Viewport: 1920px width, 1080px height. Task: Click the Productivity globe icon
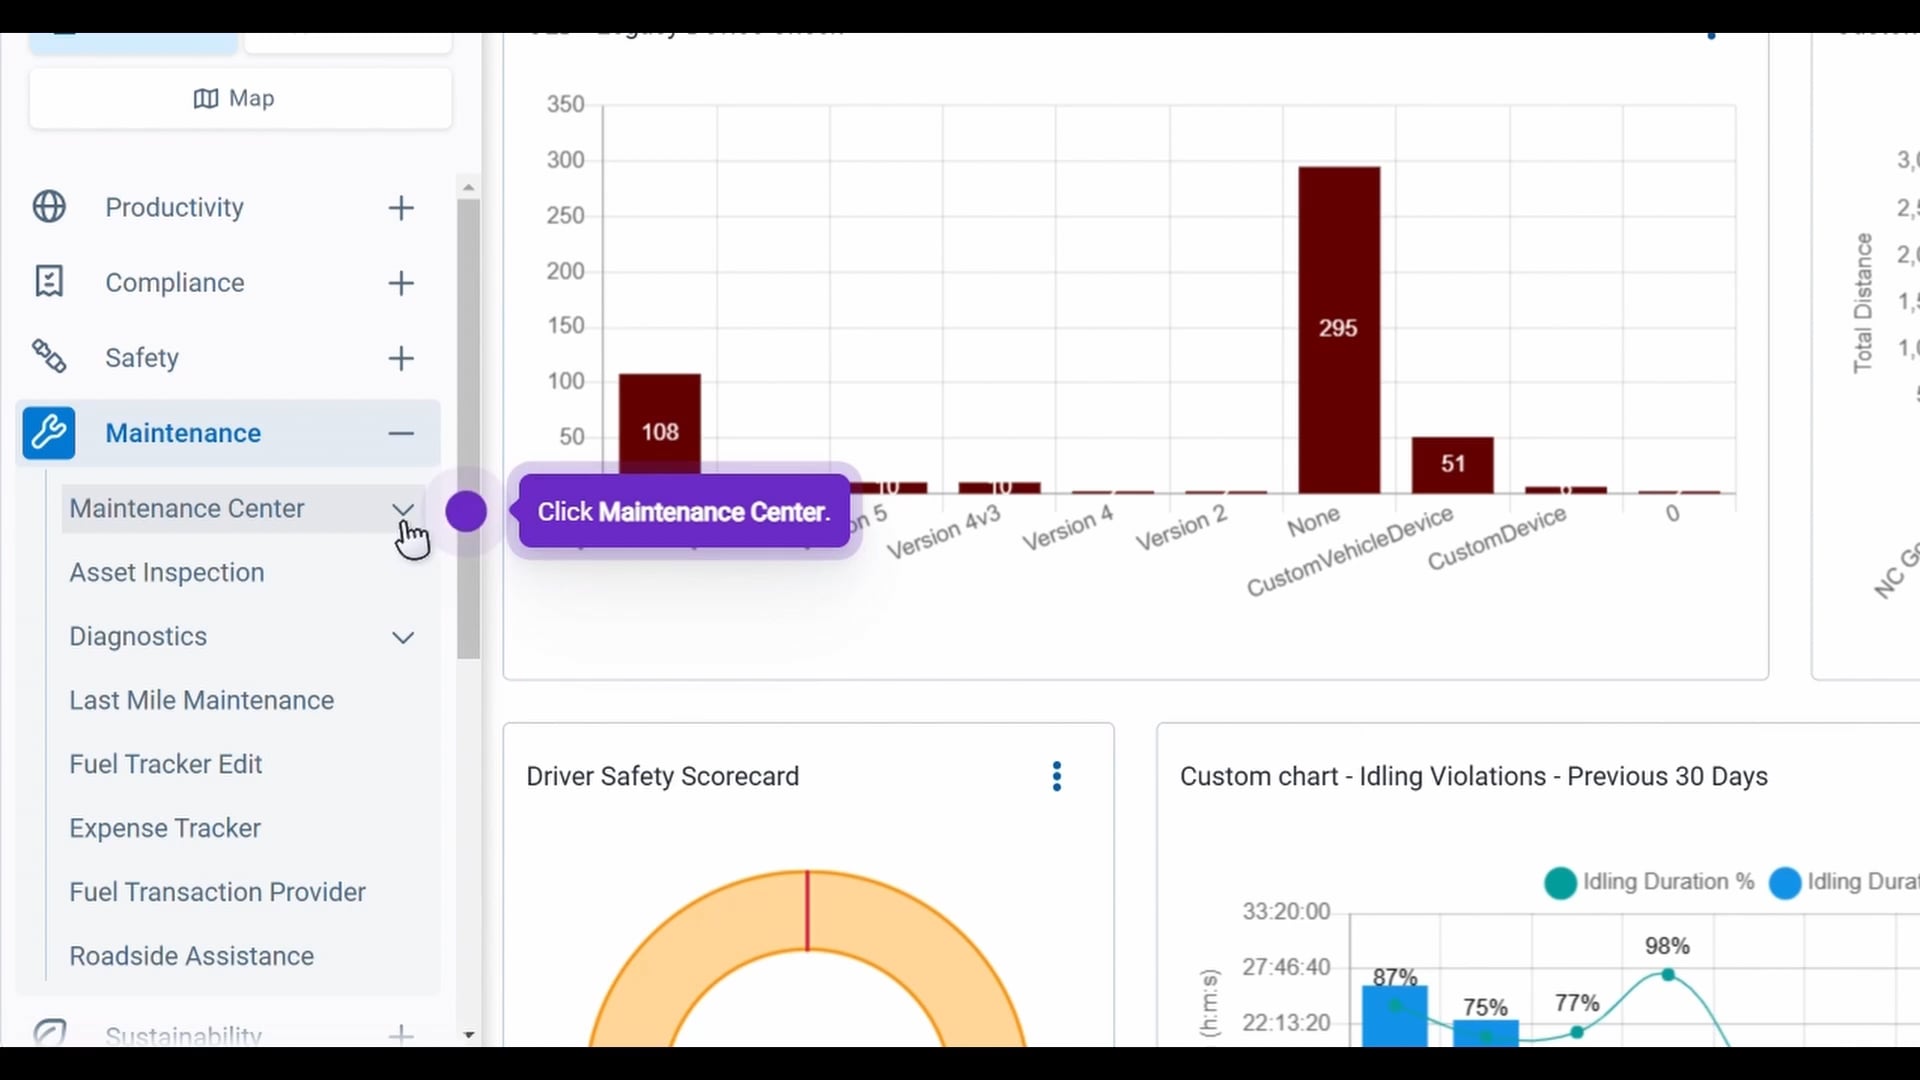49,207
